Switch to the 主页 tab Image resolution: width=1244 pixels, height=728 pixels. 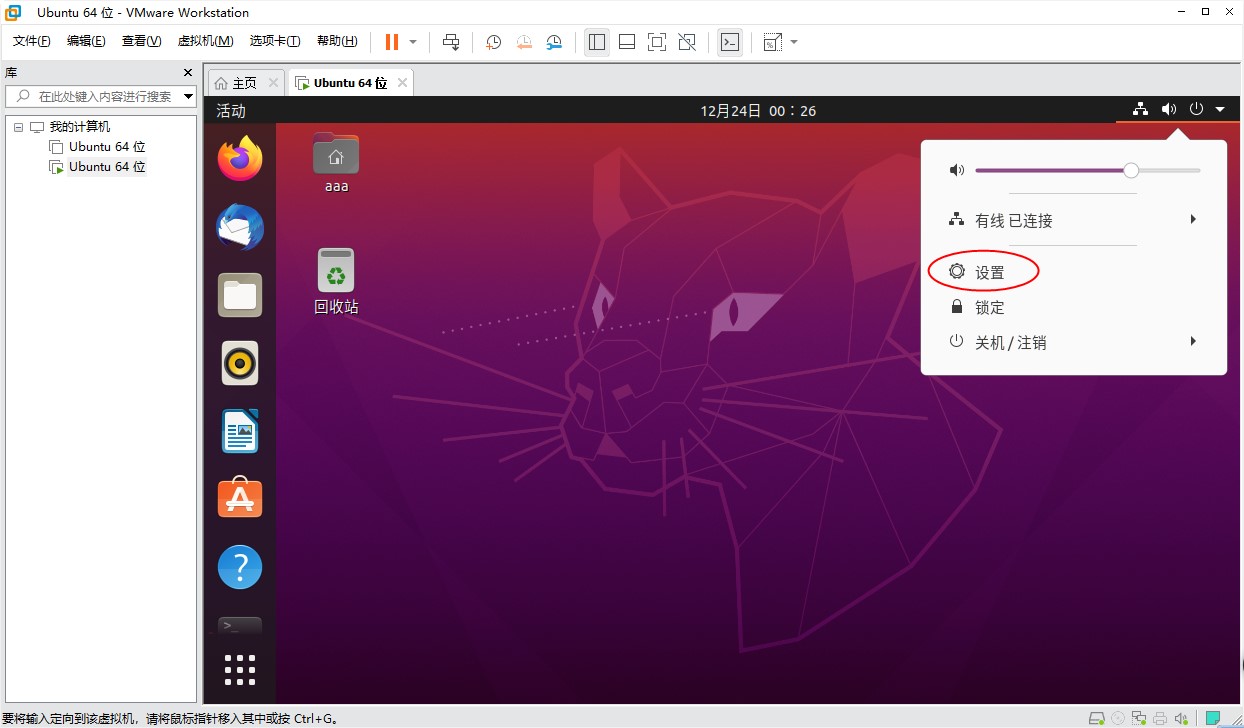[243, 82]
